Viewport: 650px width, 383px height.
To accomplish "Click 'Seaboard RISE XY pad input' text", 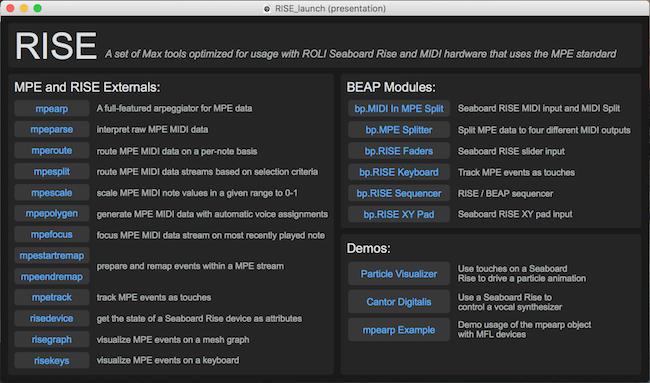I will [x=515, y=214].
